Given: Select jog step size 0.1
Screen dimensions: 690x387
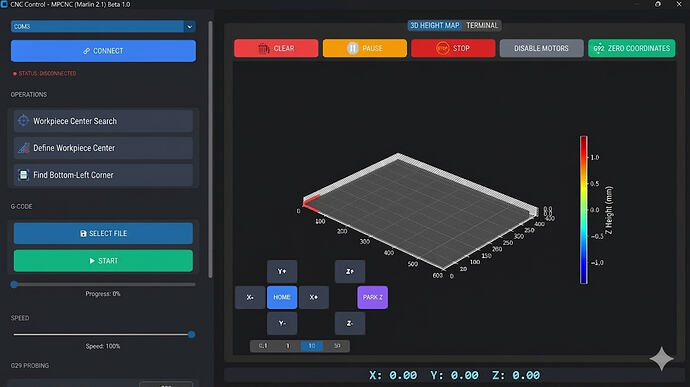Looking at the screenshot, I should [263, 346].
